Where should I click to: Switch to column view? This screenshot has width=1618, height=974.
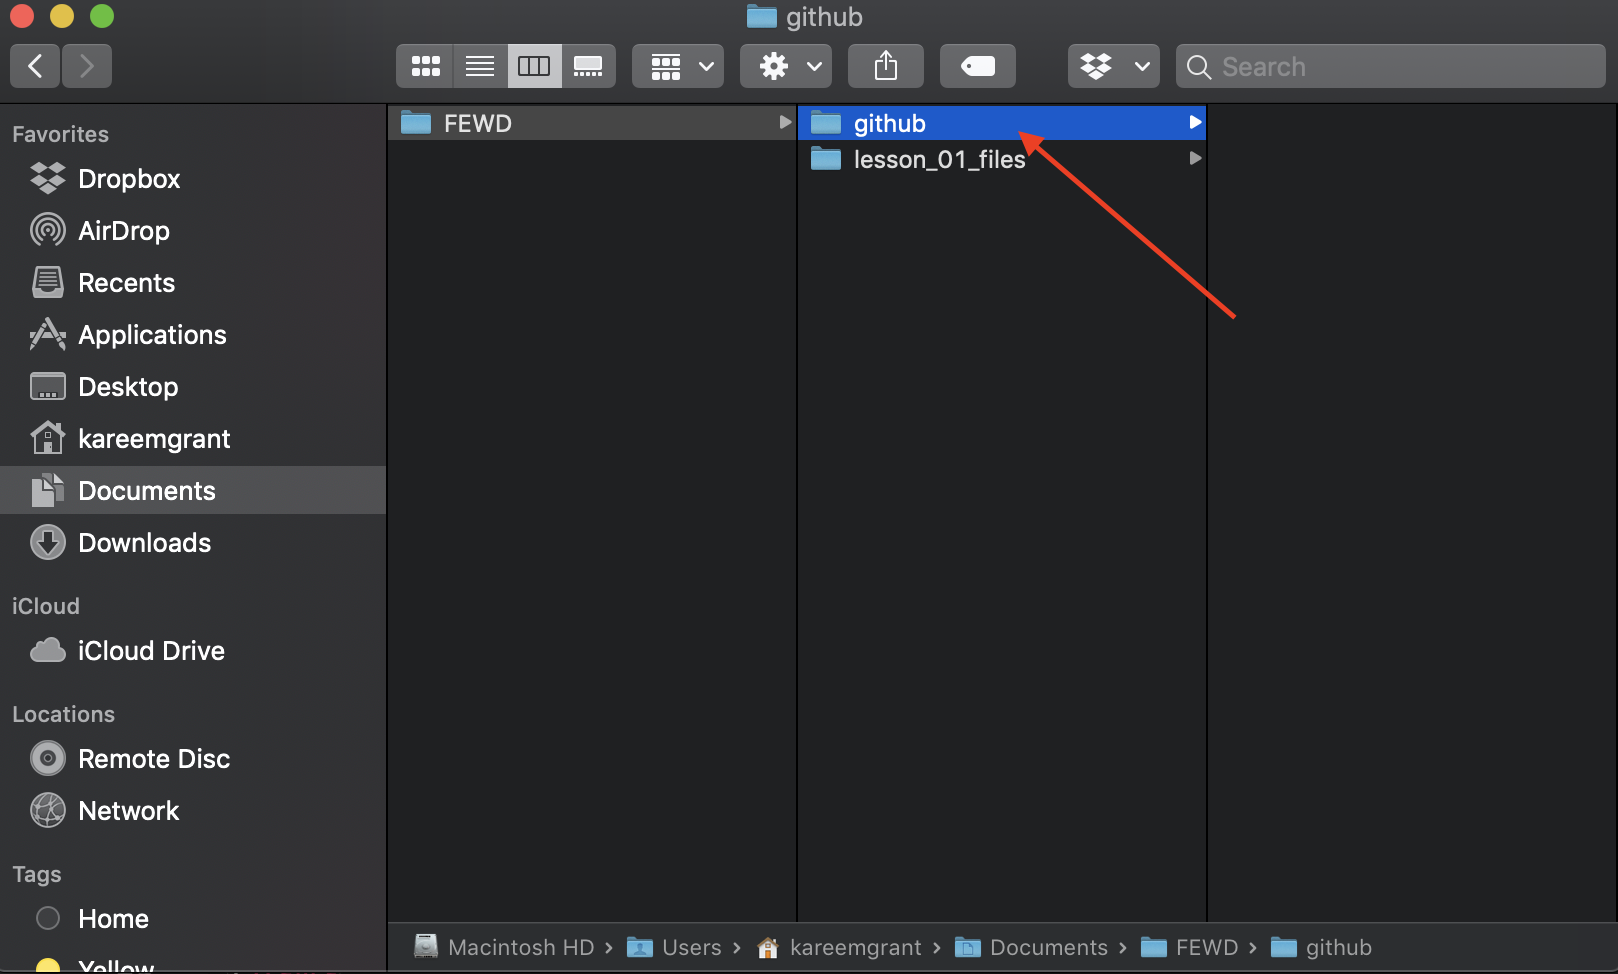[534, 66]
